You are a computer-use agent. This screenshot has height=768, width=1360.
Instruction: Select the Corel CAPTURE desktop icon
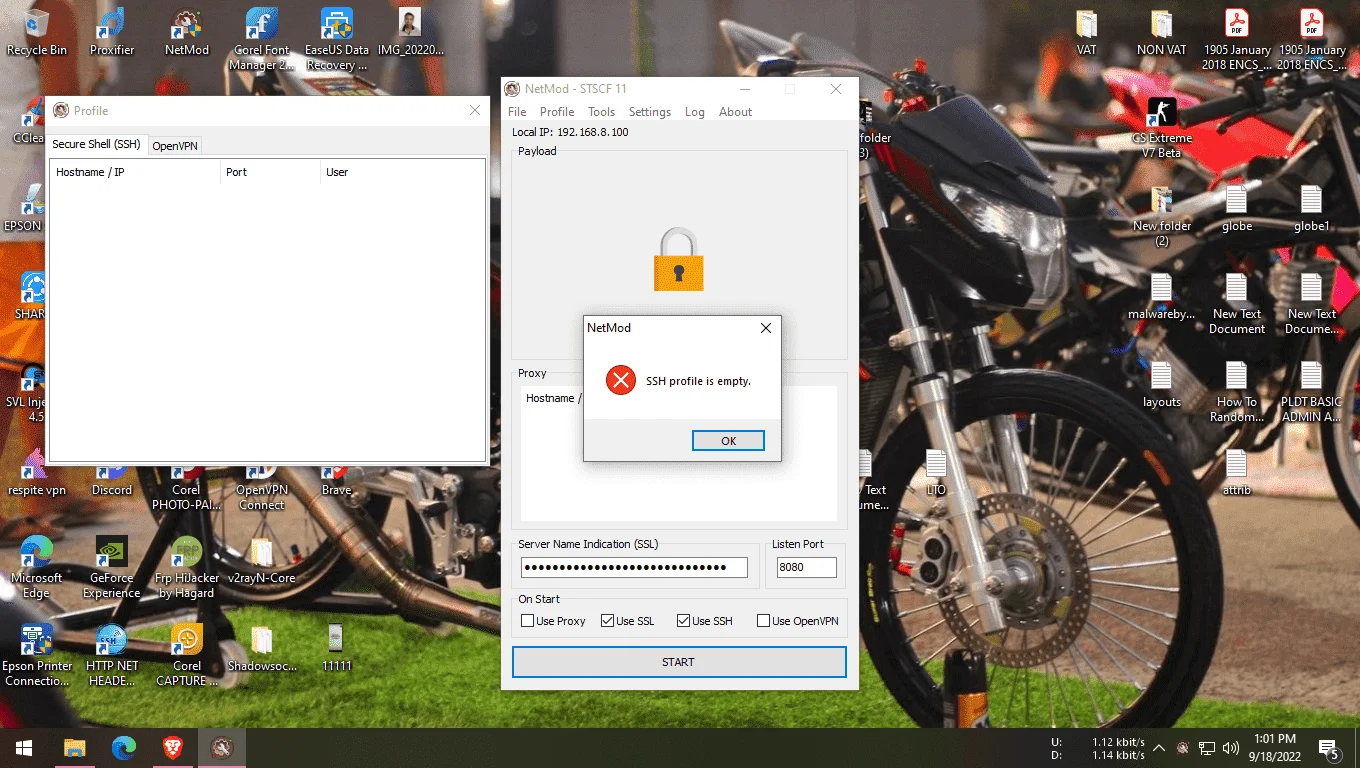187,655
